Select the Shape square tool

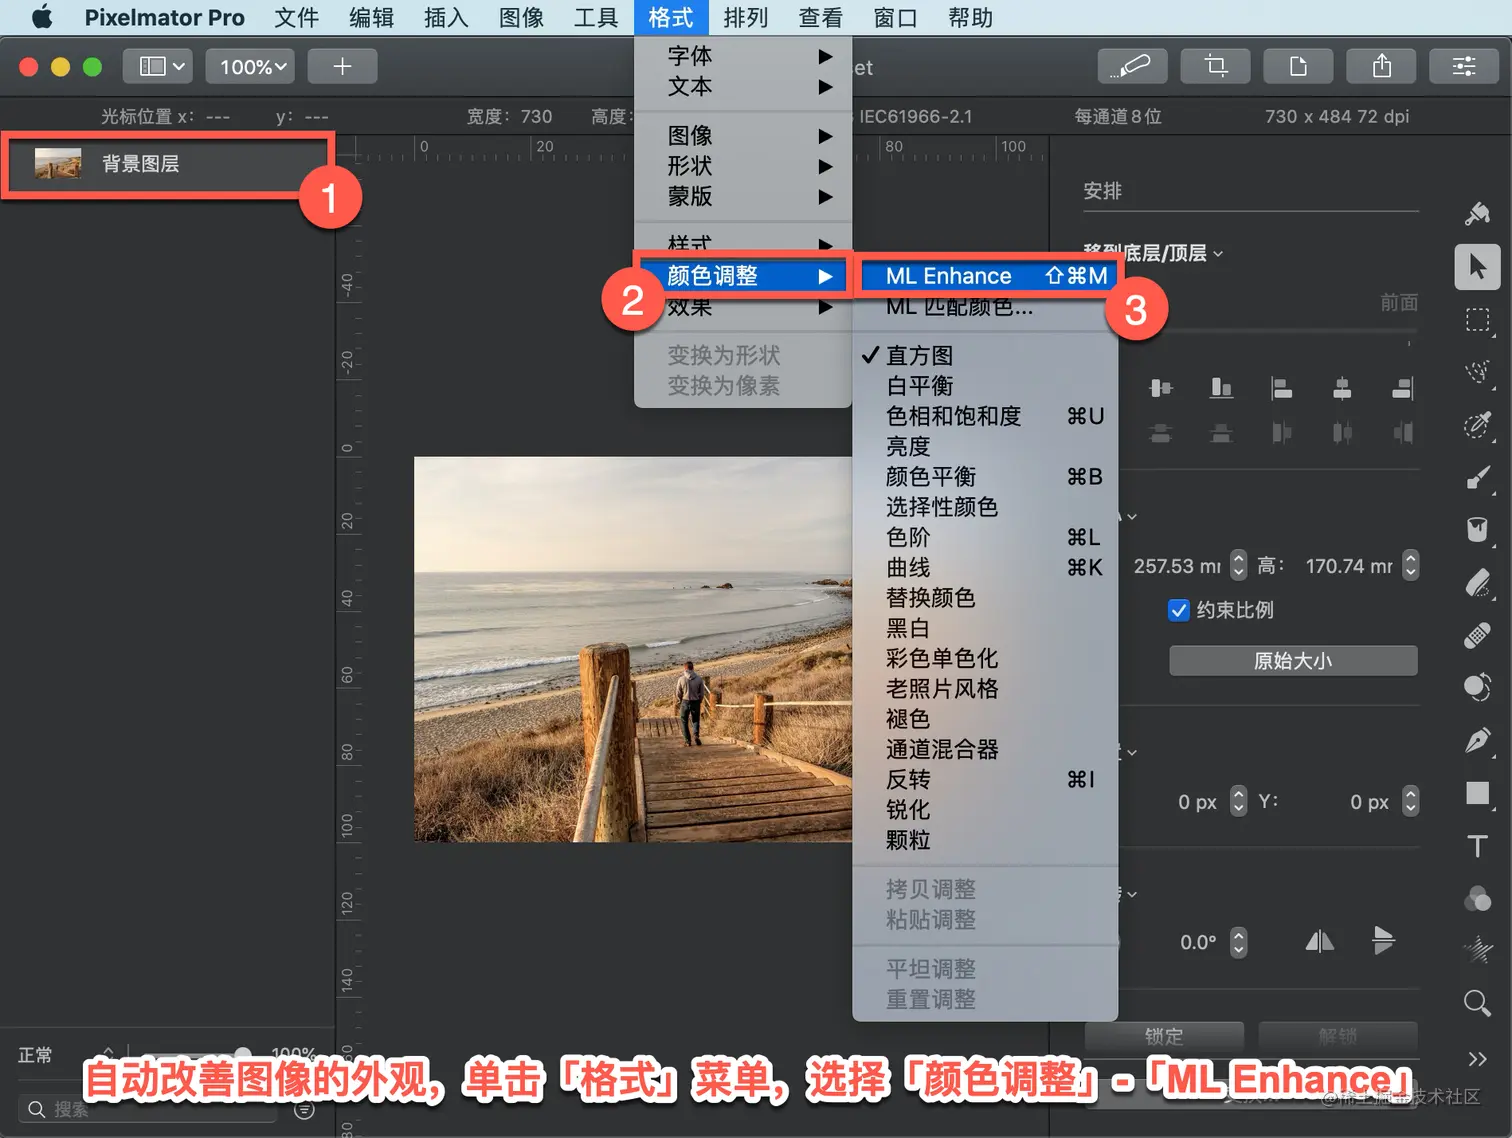1477,793
